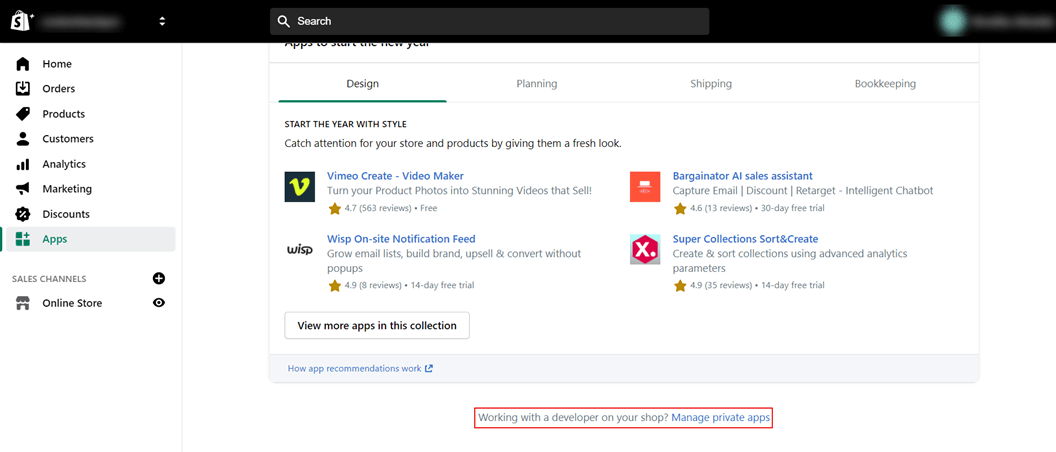The width and height of the screenshot is (1056, 452).
Task: Click View more apps in this collection
Action: [x=377, y=325]
